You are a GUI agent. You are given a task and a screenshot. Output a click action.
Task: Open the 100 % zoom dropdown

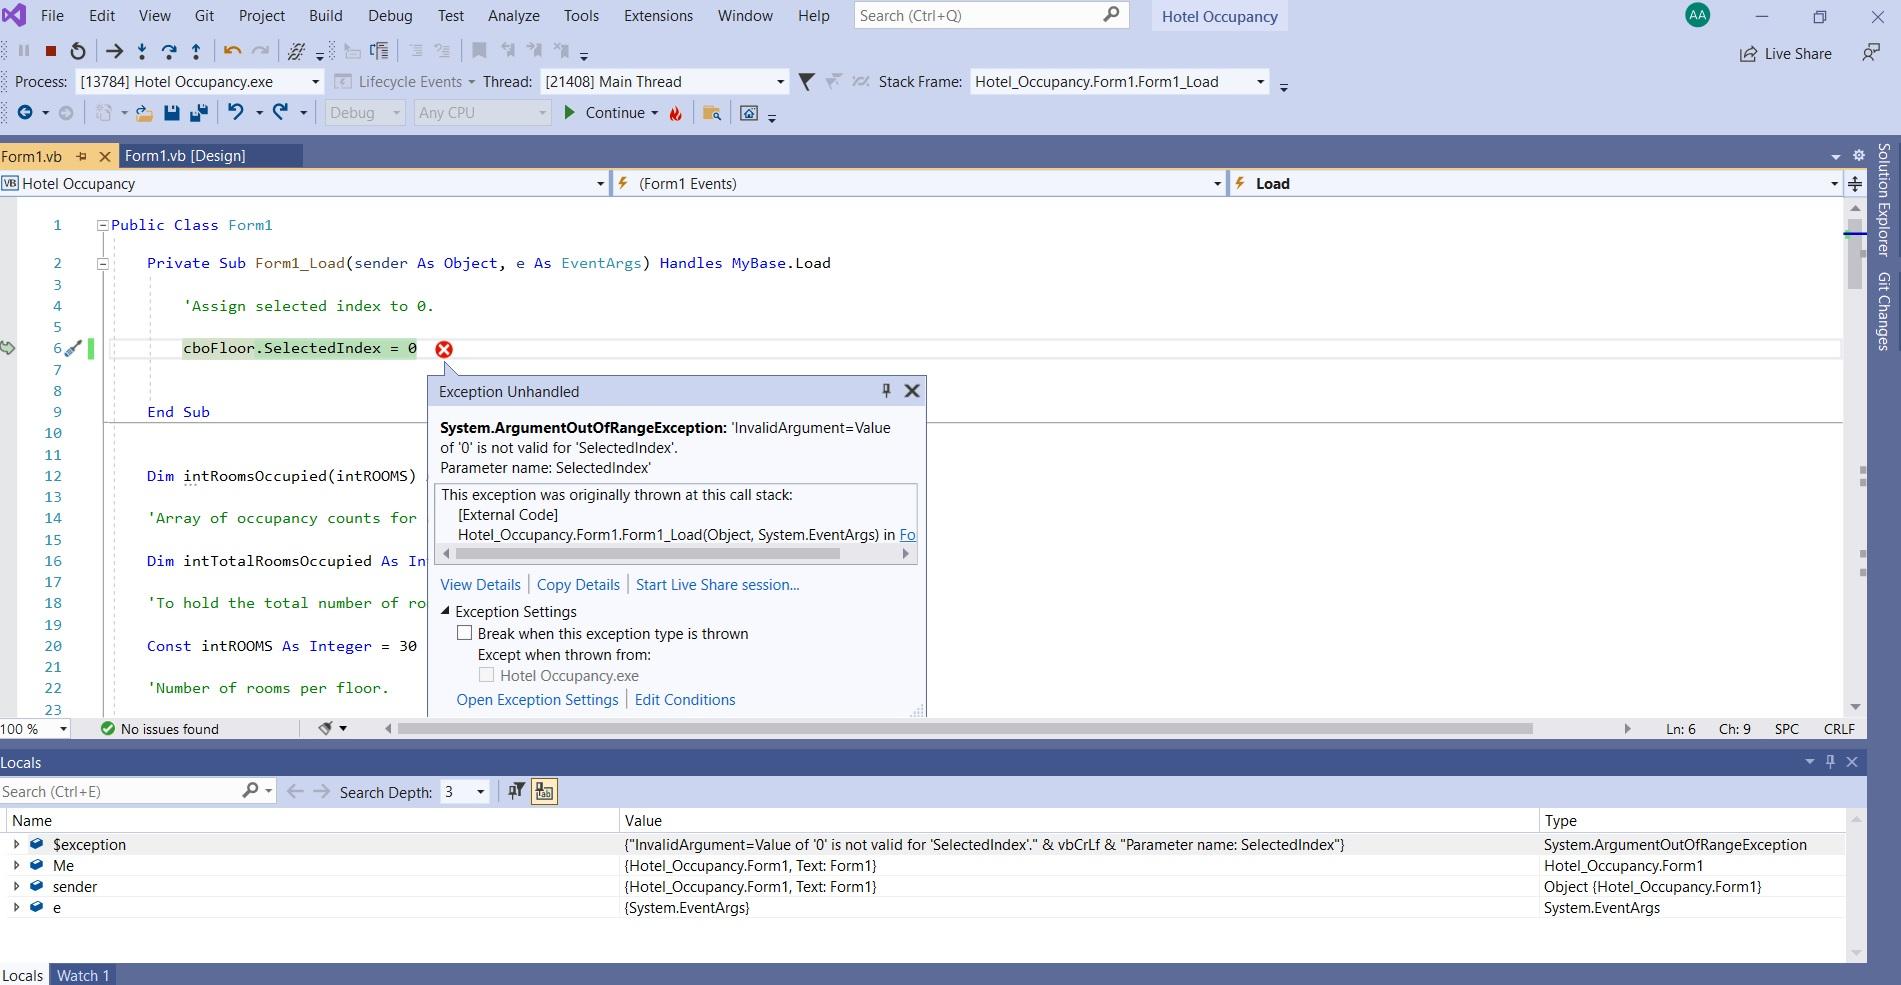coord(36,729)
